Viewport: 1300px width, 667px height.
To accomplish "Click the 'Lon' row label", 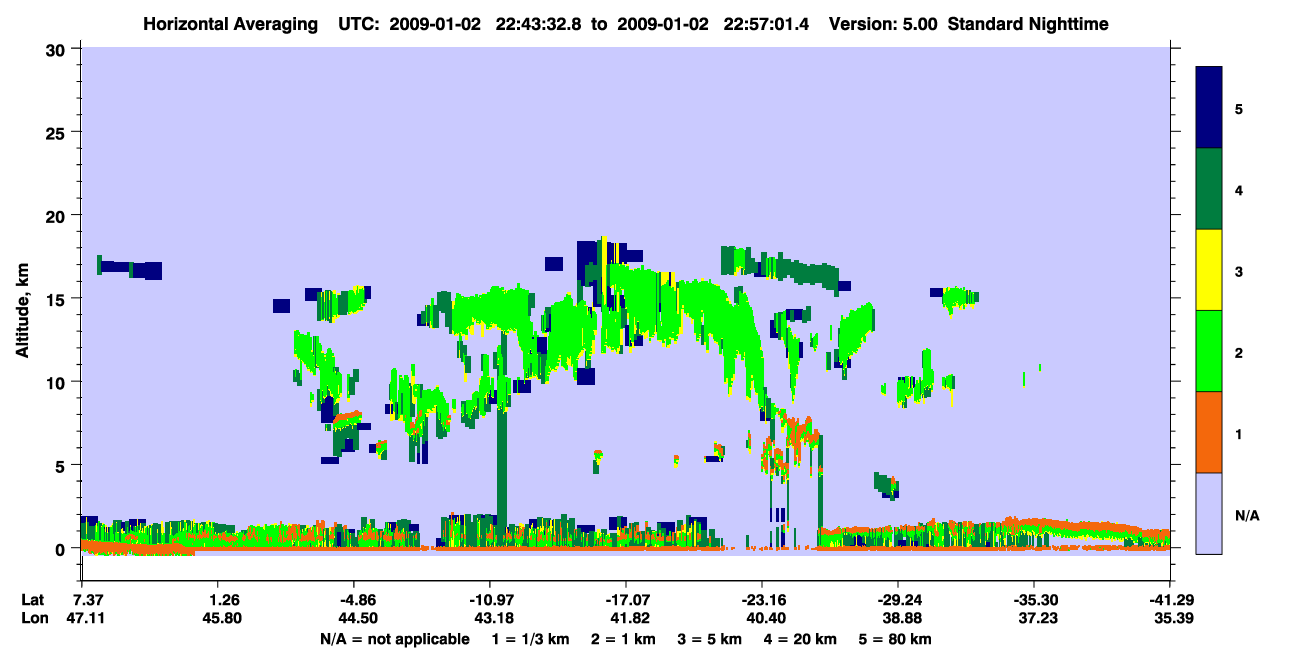I will coord(33,619).
